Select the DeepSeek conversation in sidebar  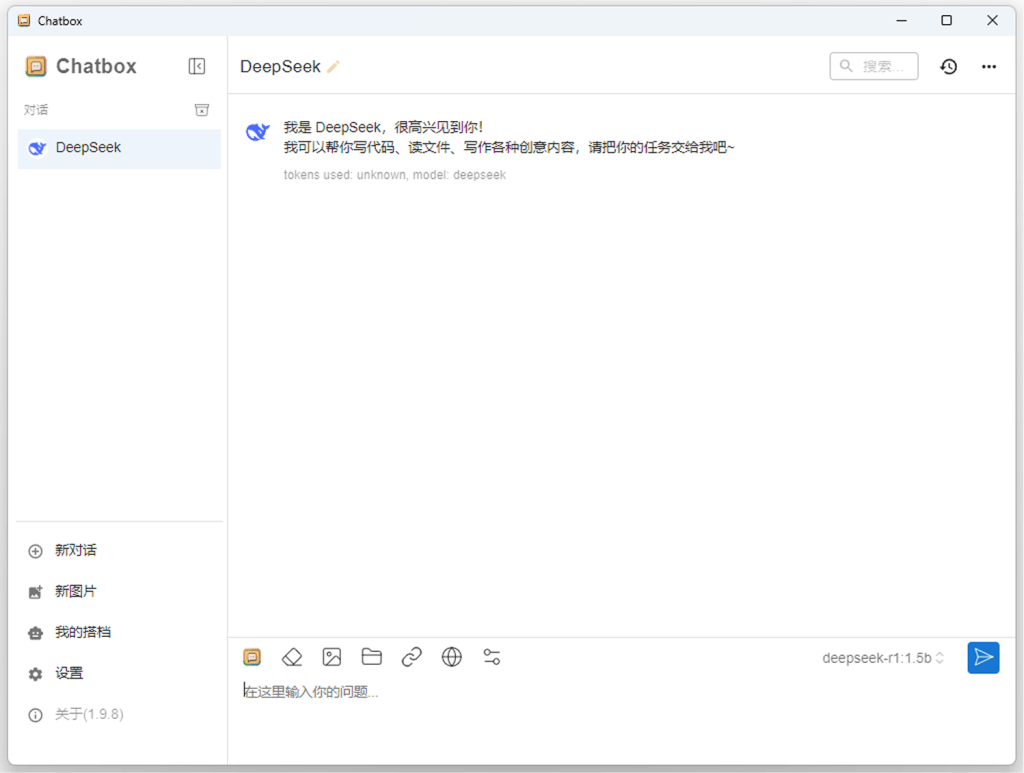click(x=119, y=148)
